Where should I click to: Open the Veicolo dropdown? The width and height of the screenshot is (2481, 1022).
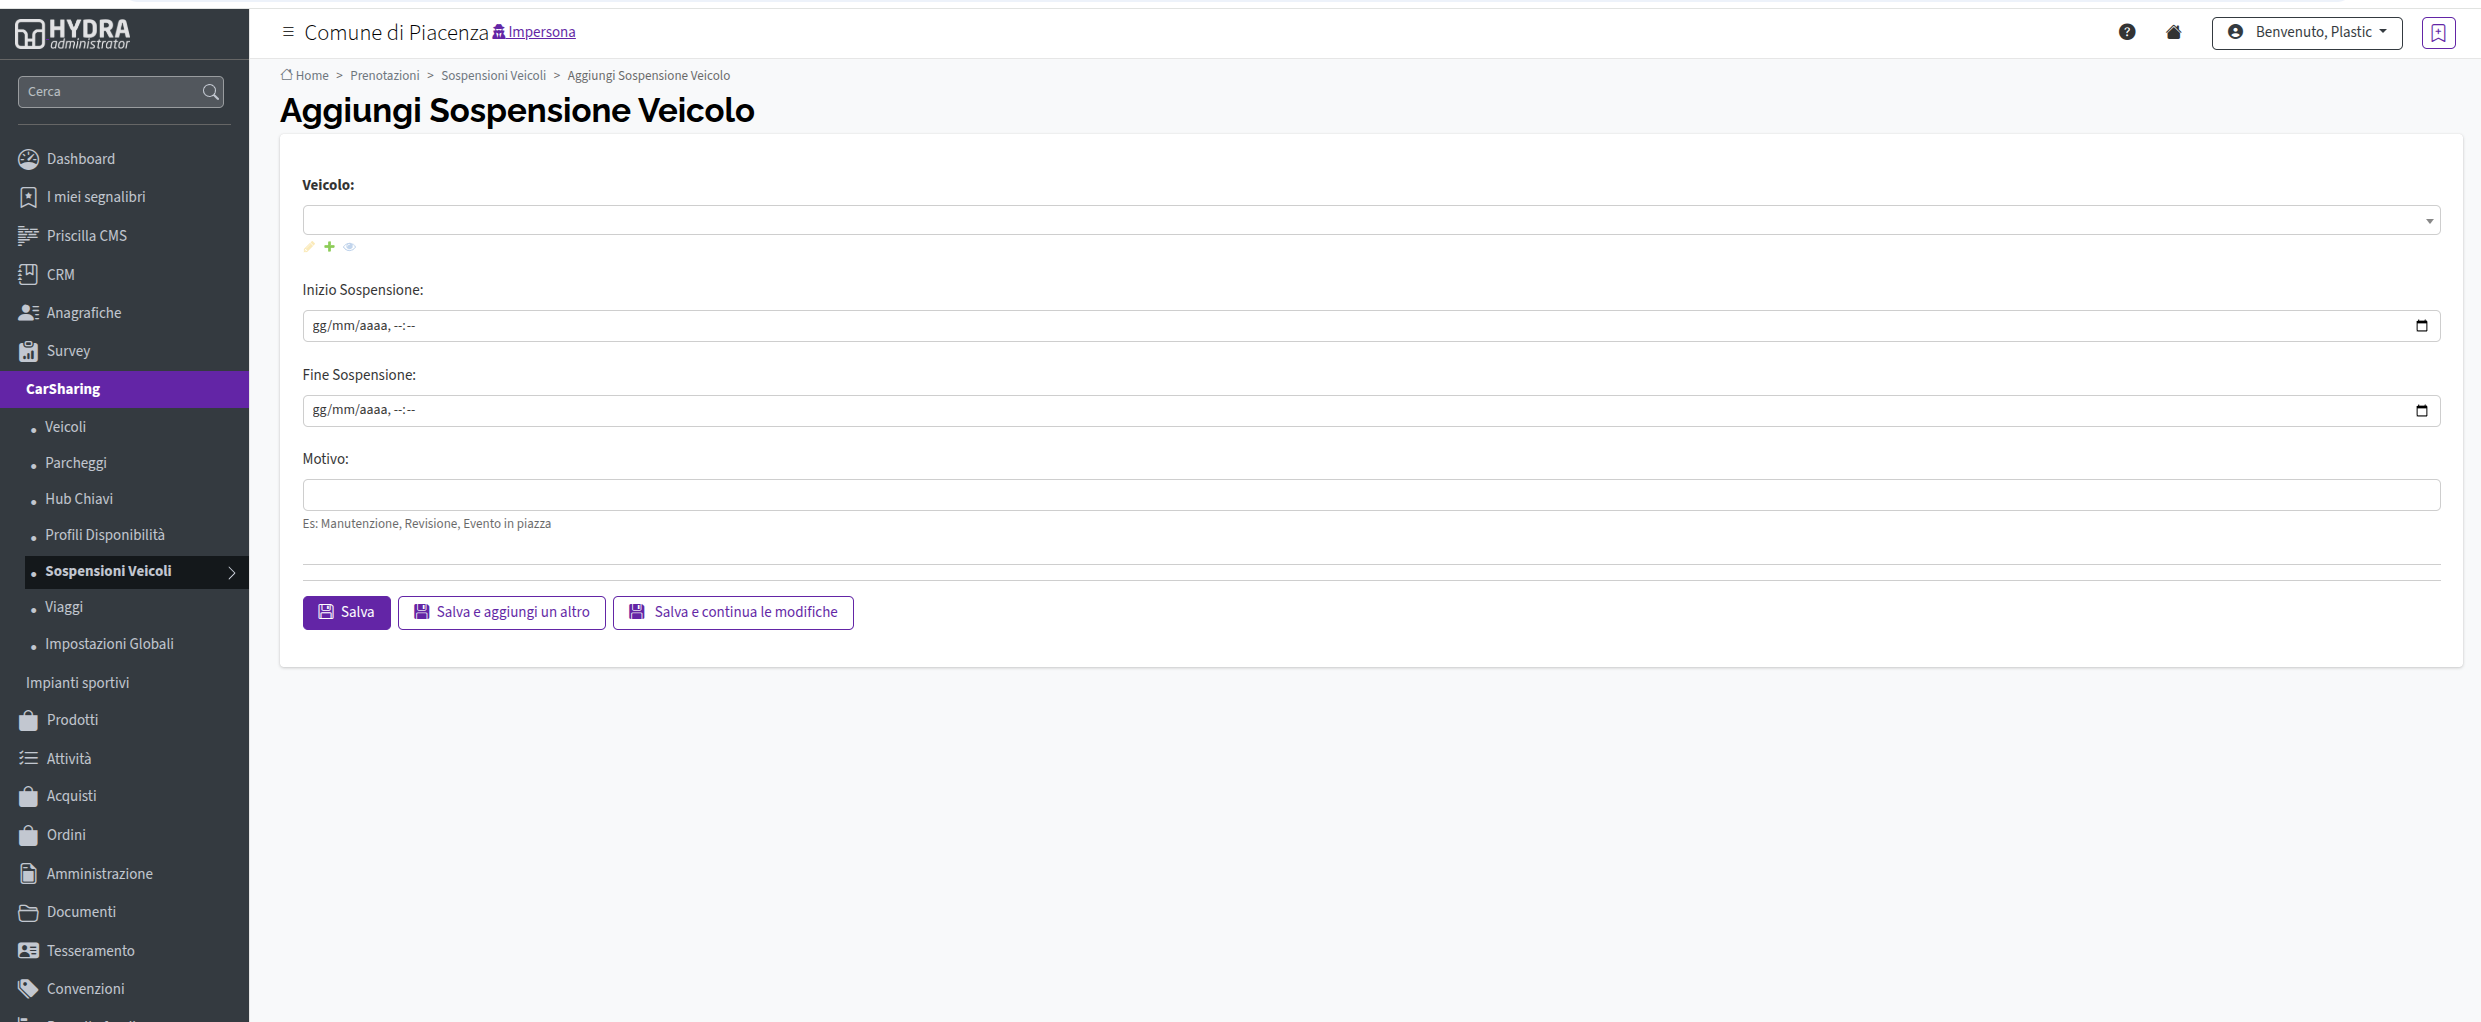(x=1371, y=220)
